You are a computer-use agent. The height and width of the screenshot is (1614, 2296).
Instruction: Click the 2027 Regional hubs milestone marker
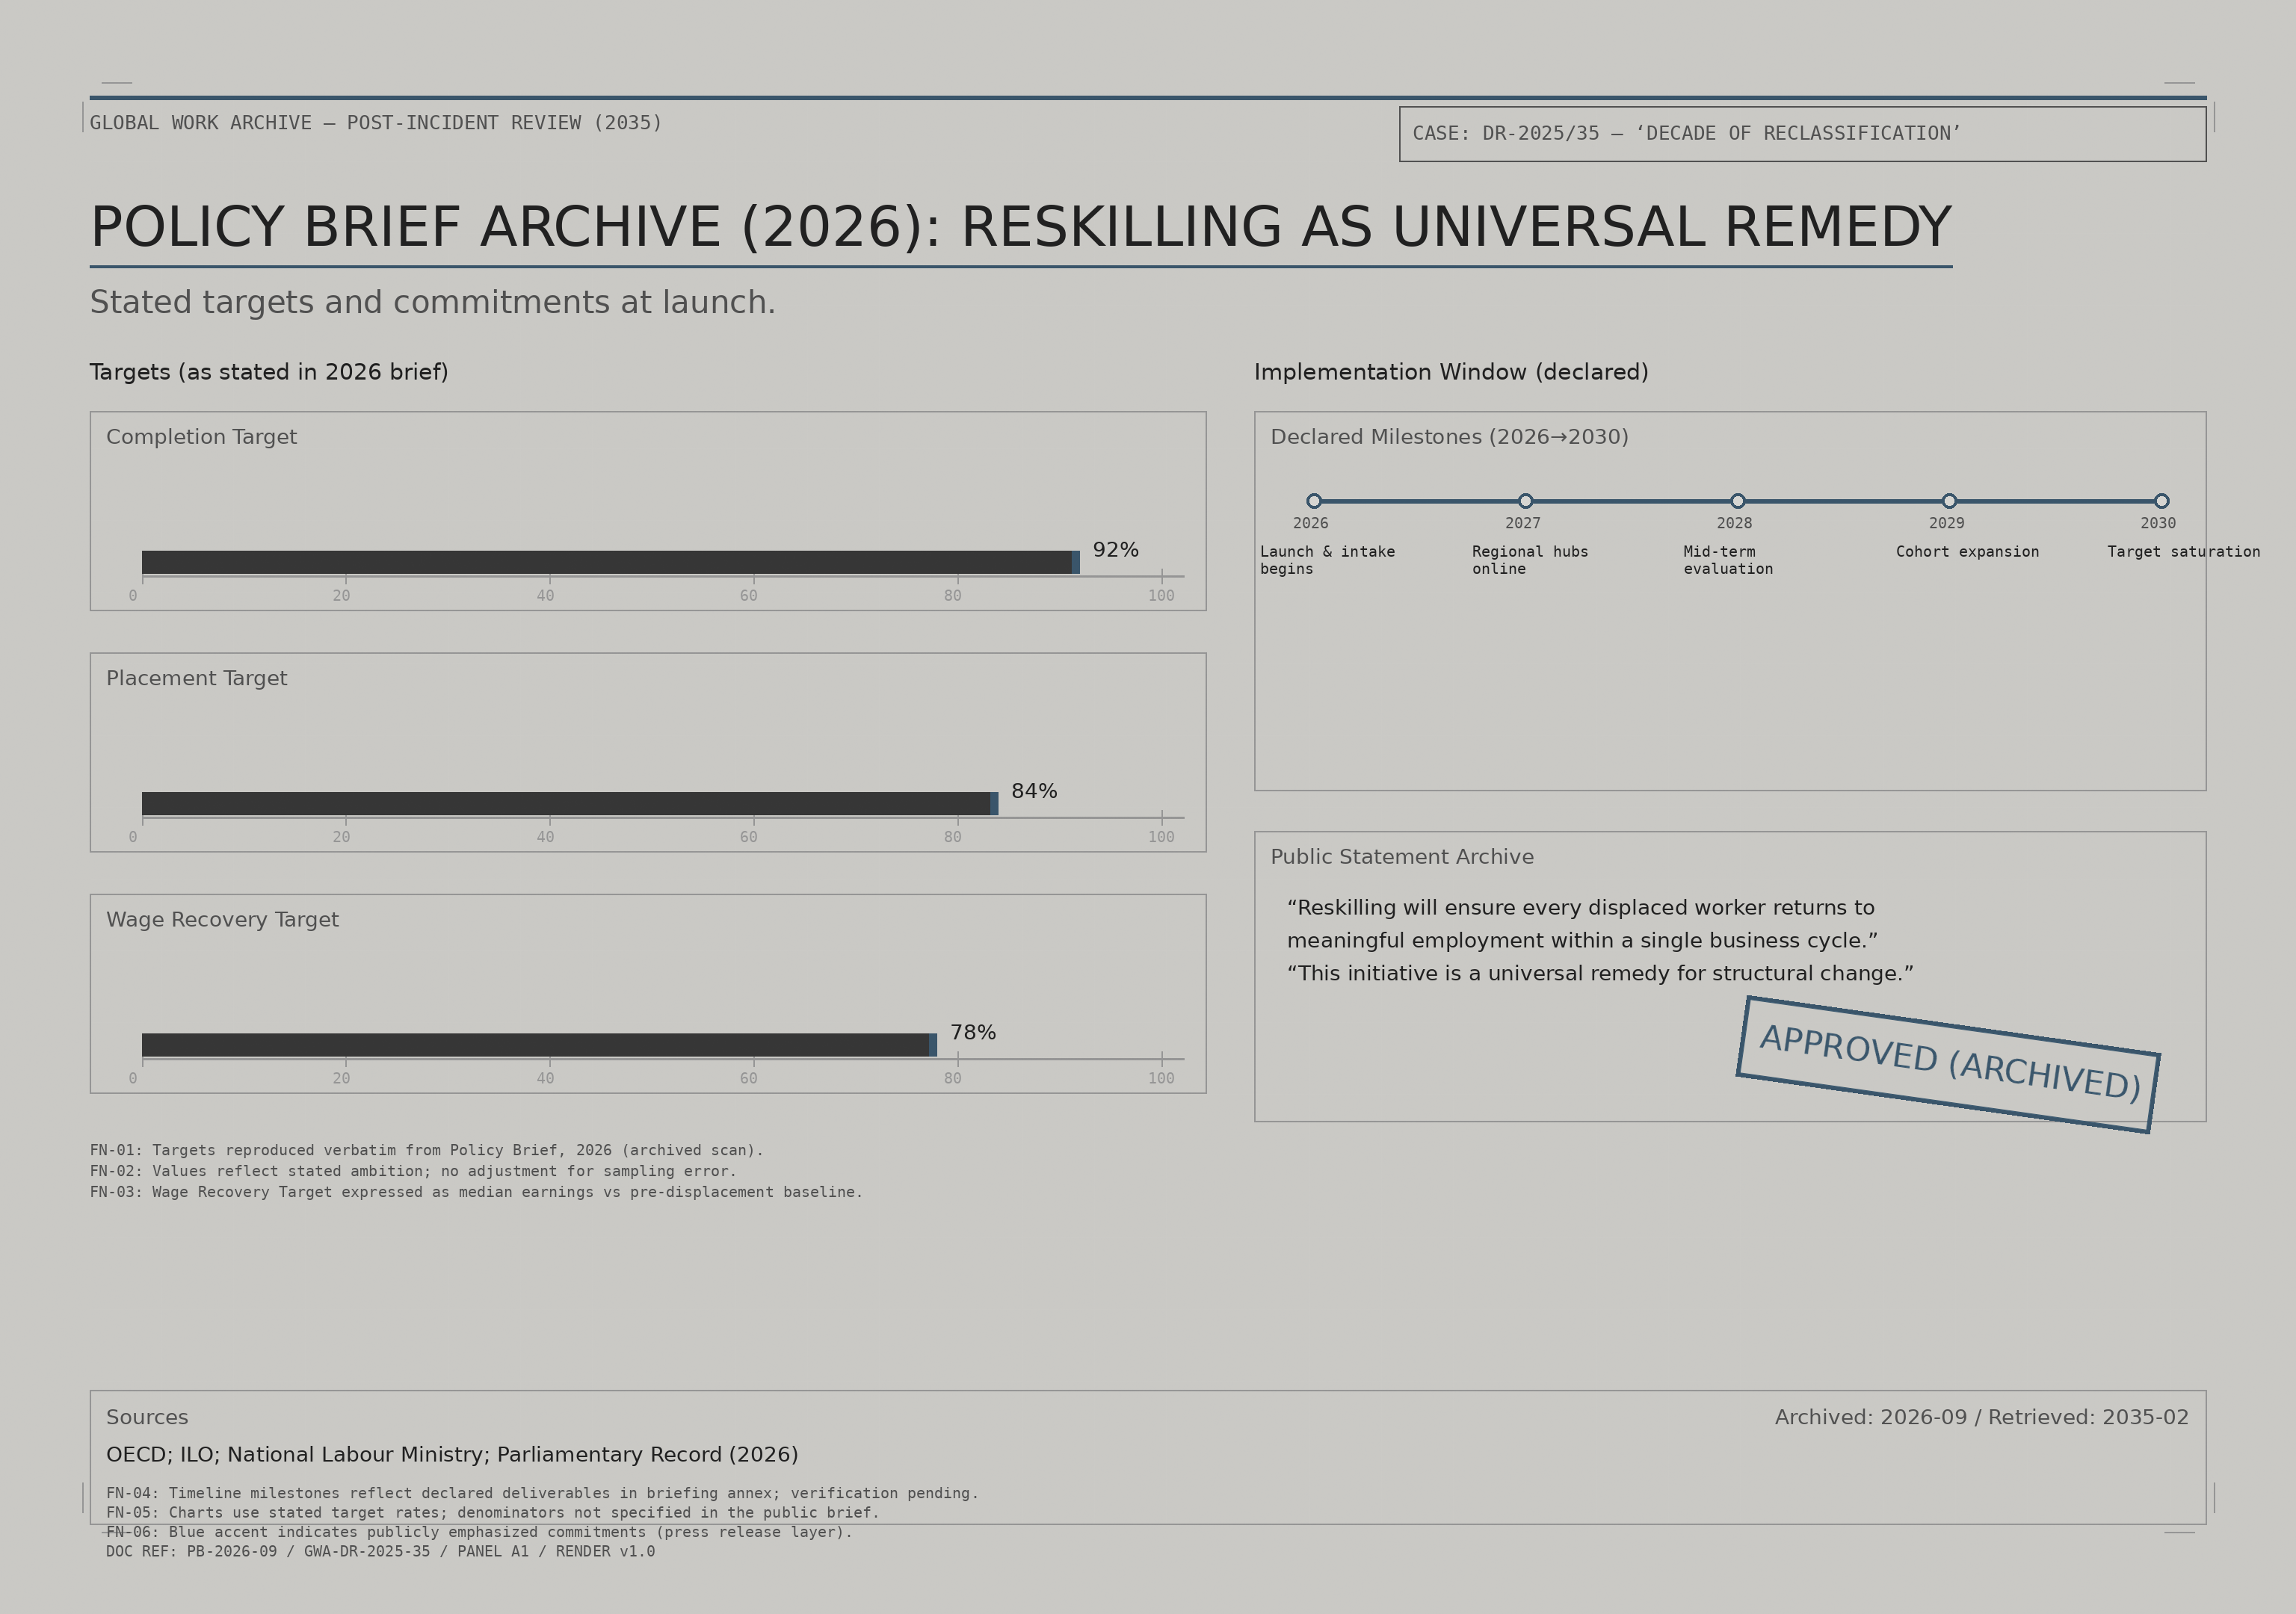pos(1525,501)
